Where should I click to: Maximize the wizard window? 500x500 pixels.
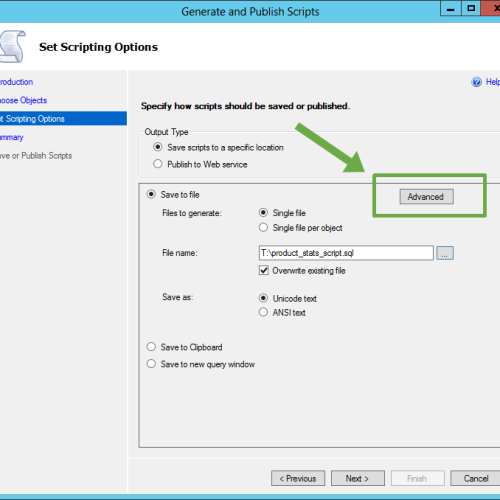tap(471, 9)
